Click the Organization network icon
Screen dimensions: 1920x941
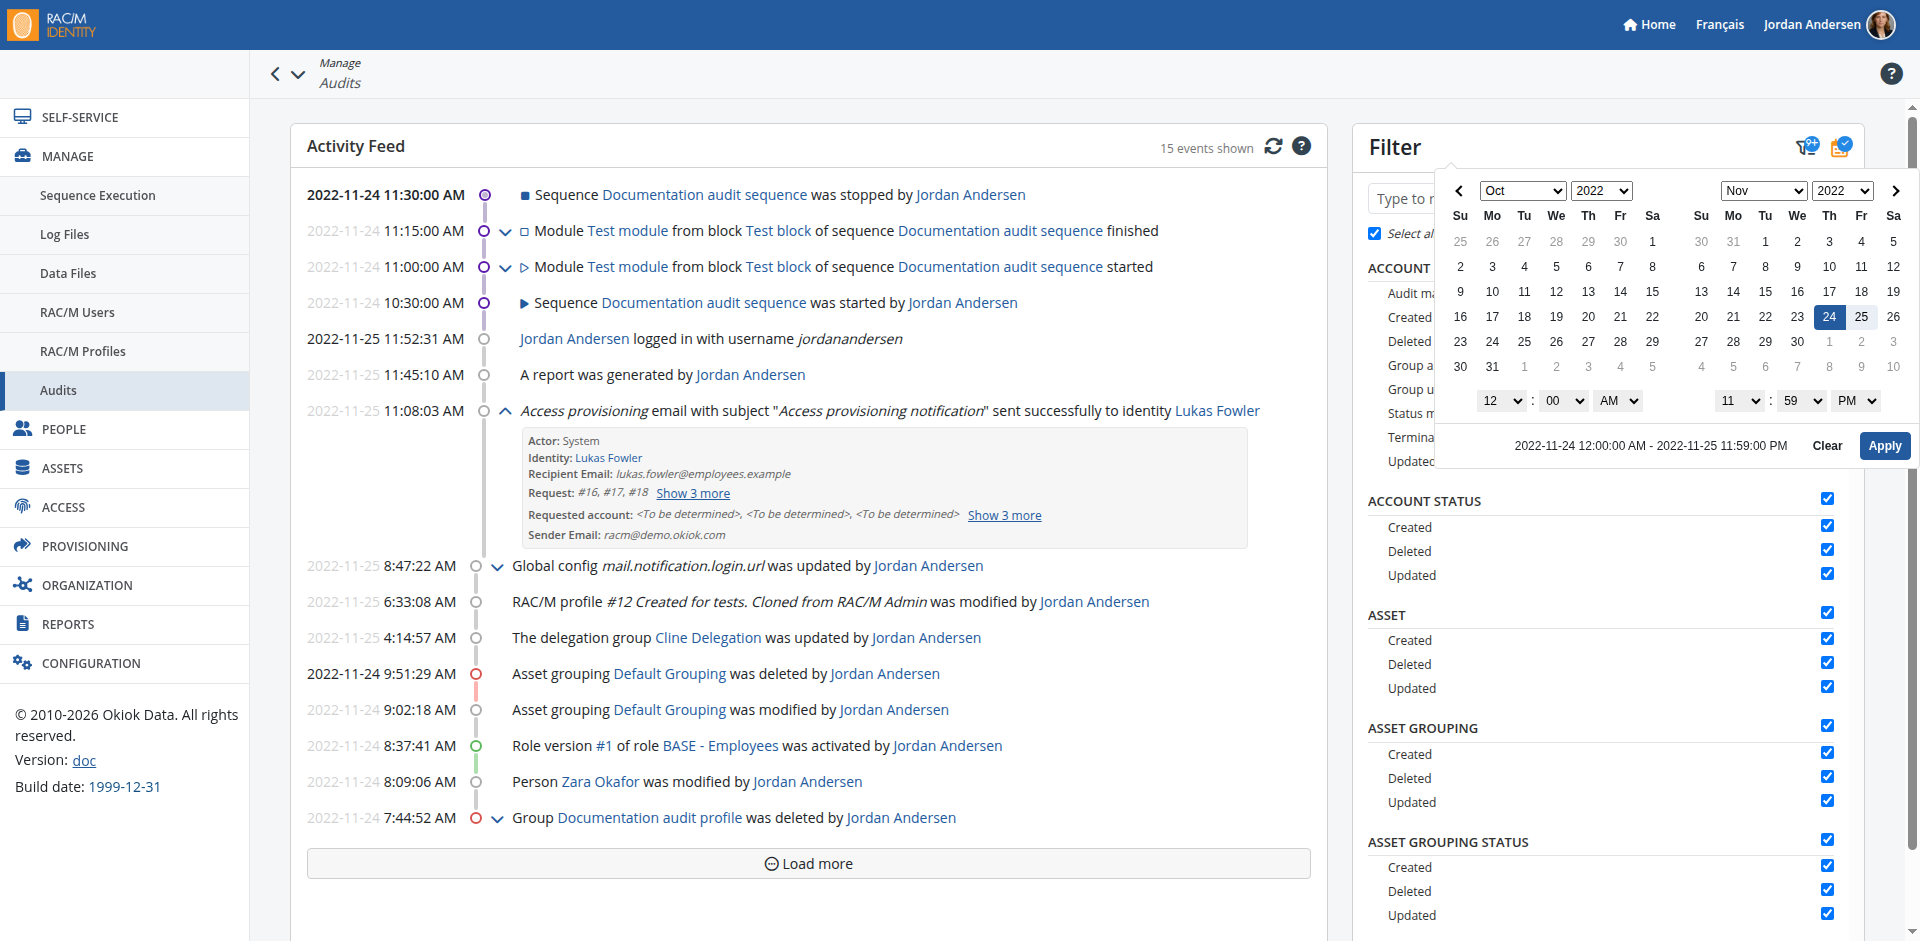pyautogui.click(x=22, y=585)
